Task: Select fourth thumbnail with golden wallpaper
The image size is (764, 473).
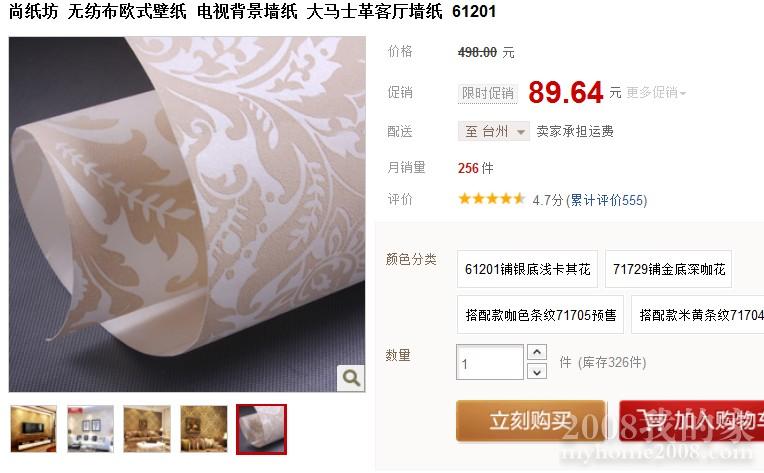Action: click(204, 429)
